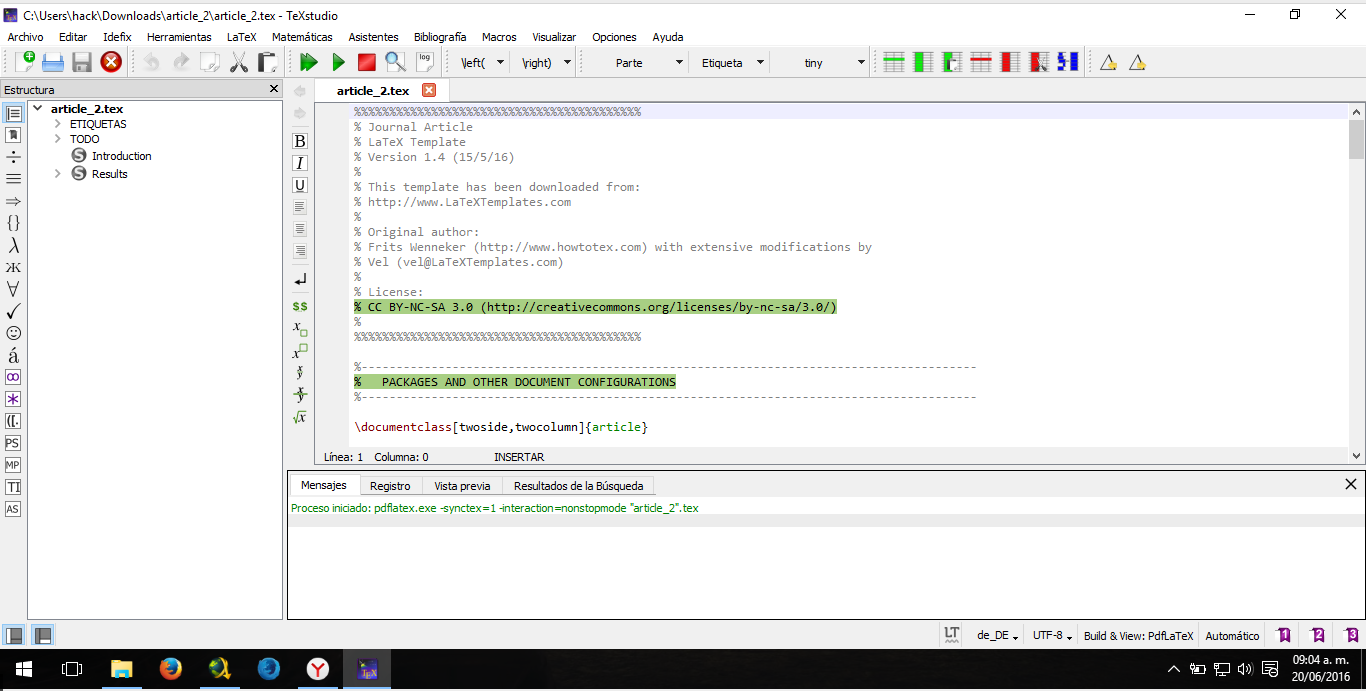Image resolution: width=1366 pixels, height=691 pixels.
Task: Open the Bibliografía menu
Action: pos(439,37)
